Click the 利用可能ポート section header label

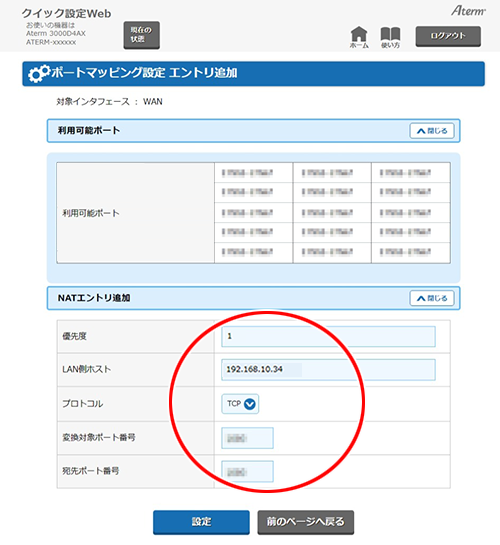[x=89, y=131]
